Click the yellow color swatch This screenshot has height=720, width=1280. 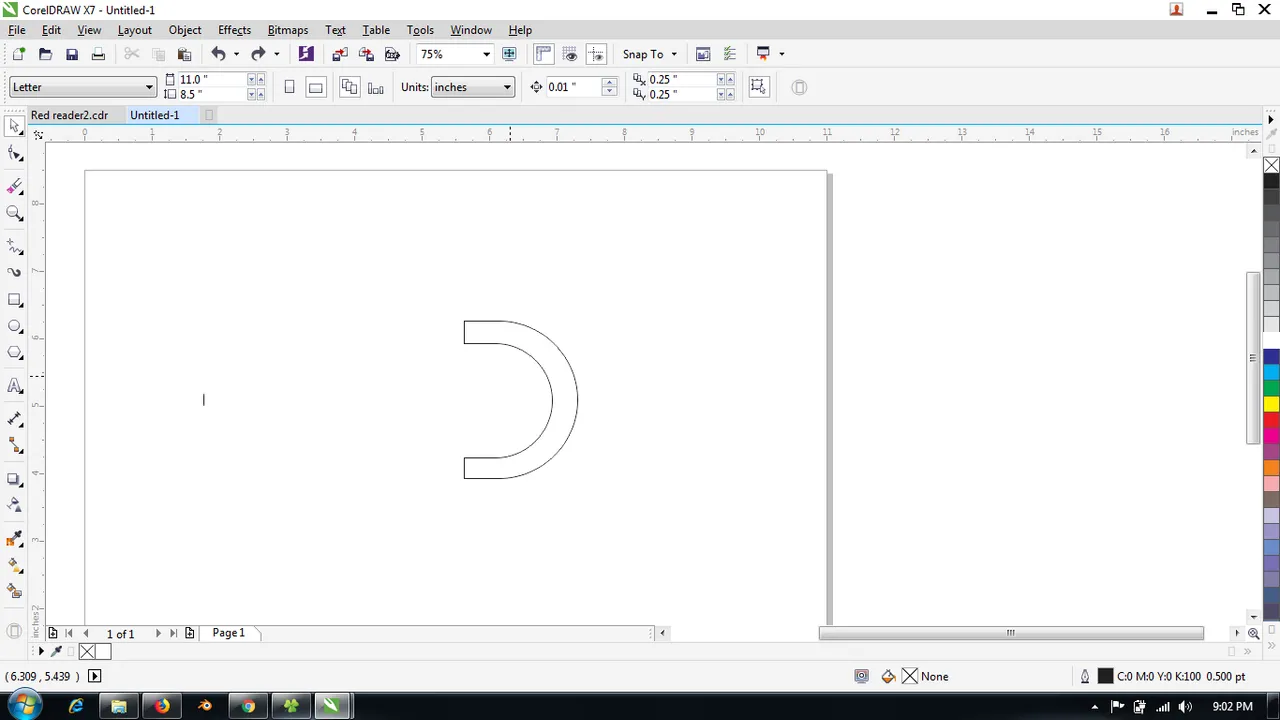tap(1271, 404)
